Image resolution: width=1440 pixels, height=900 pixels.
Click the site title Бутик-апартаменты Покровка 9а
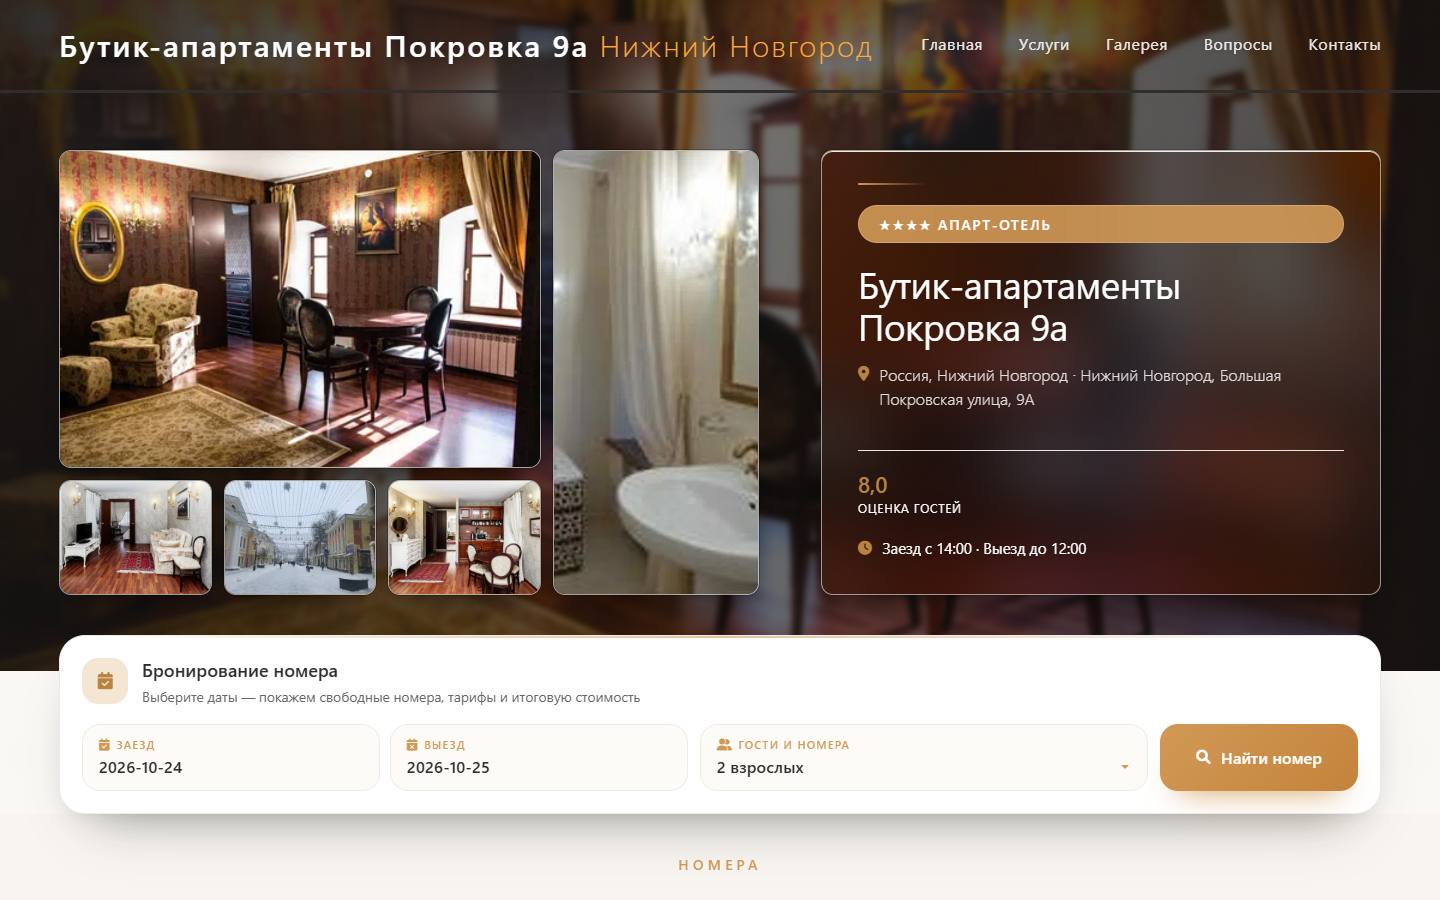pos(323,46)
